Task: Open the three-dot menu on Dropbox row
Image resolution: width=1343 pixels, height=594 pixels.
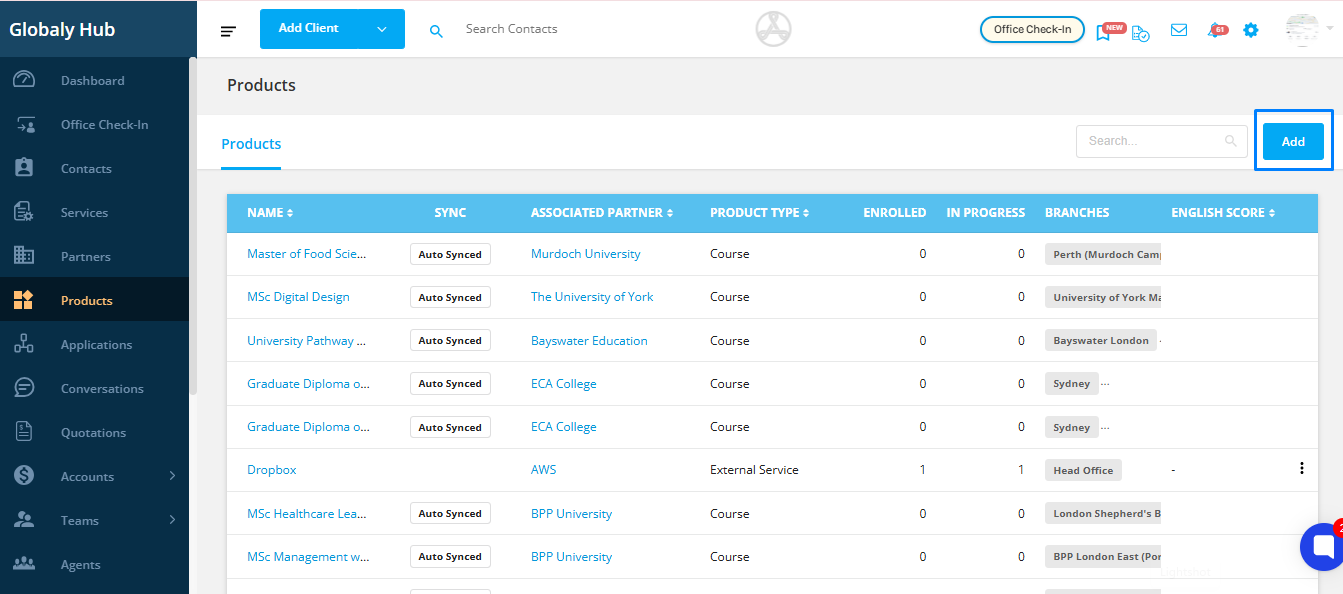Action: click(1301, 468)
